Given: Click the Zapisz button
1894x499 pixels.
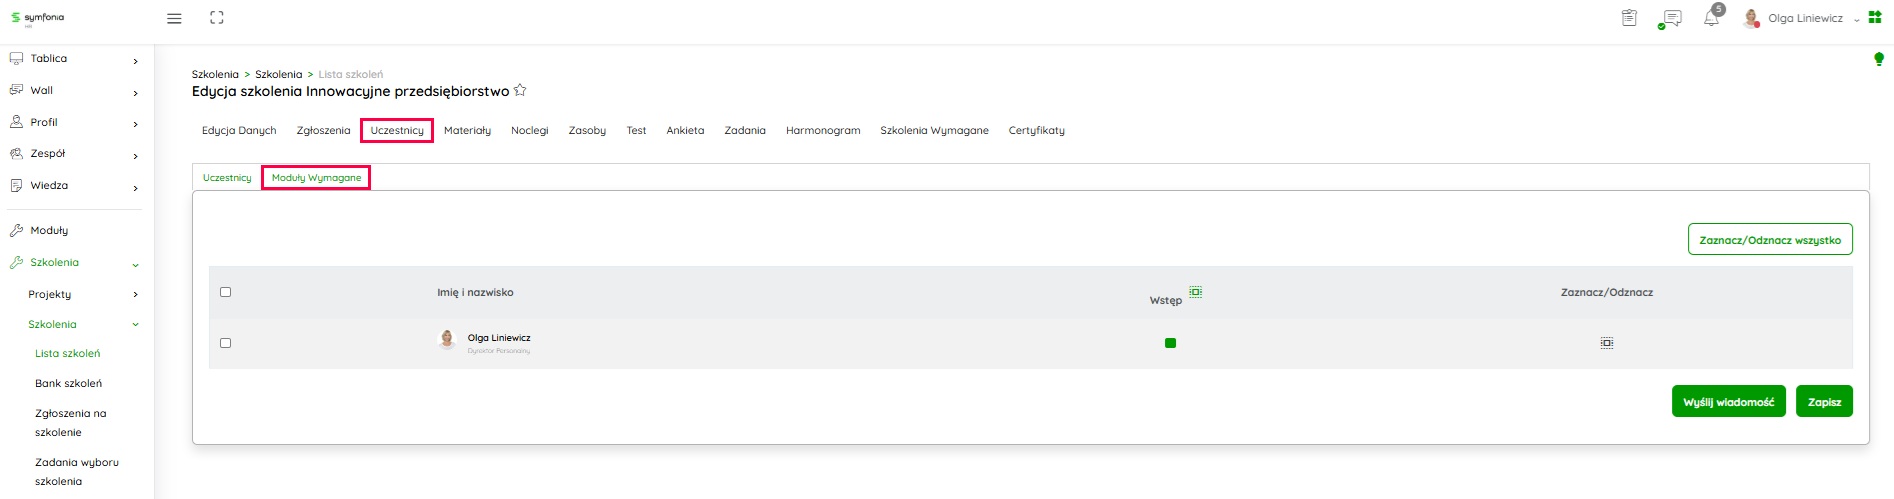Looking at the screenshot, I should pos(1824,402).
